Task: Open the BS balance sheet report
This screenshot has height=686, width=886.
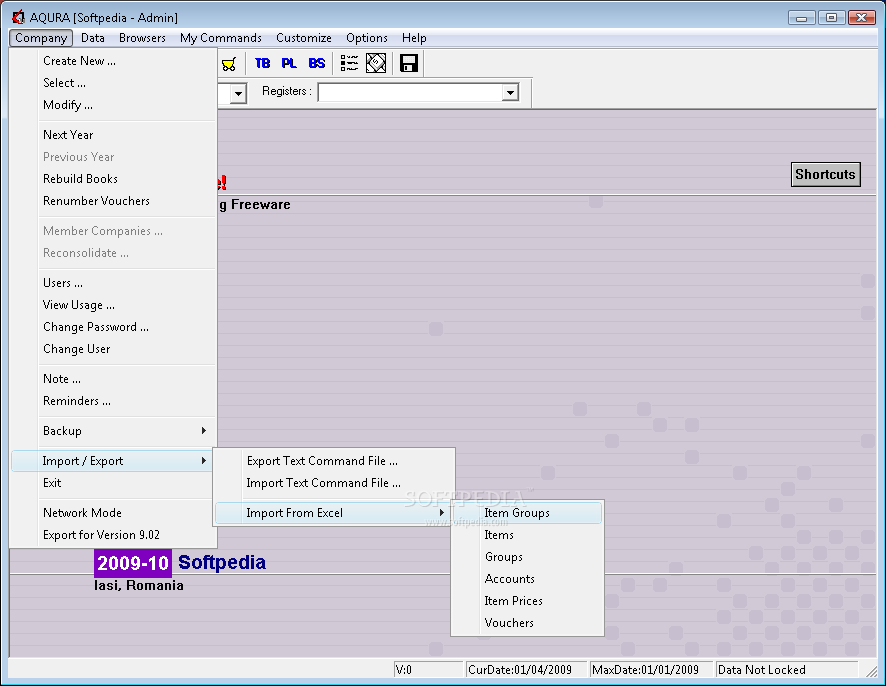Action: click(316, 63)
